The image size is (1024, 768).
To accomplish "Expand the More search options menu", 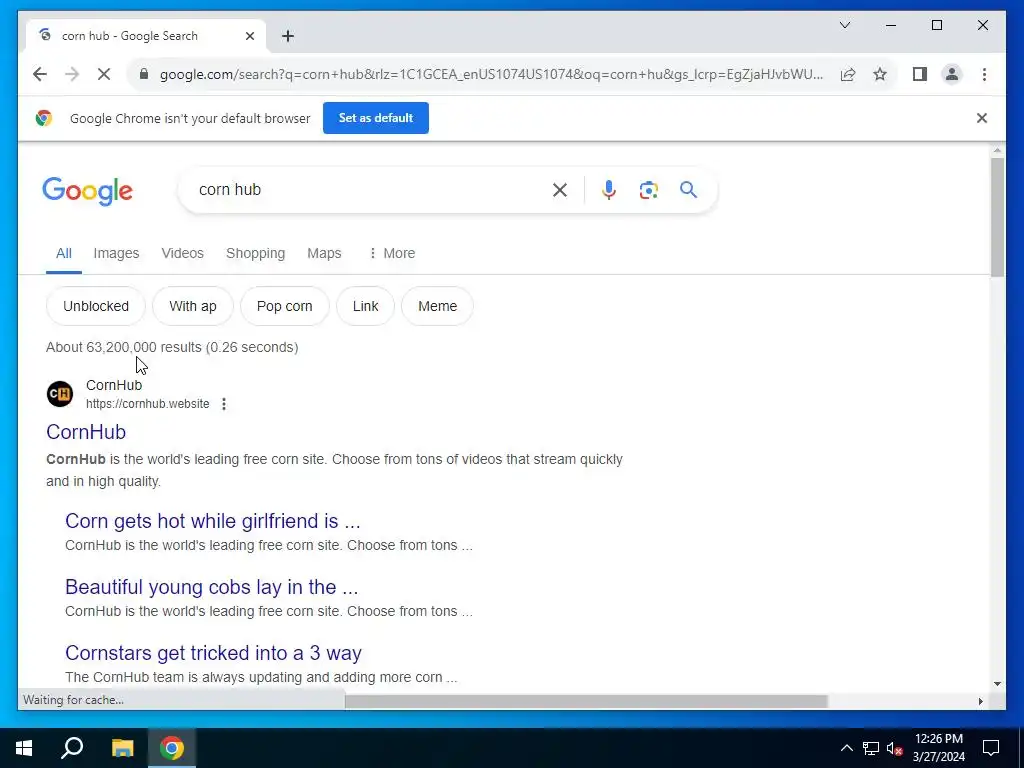I will 392,253.
